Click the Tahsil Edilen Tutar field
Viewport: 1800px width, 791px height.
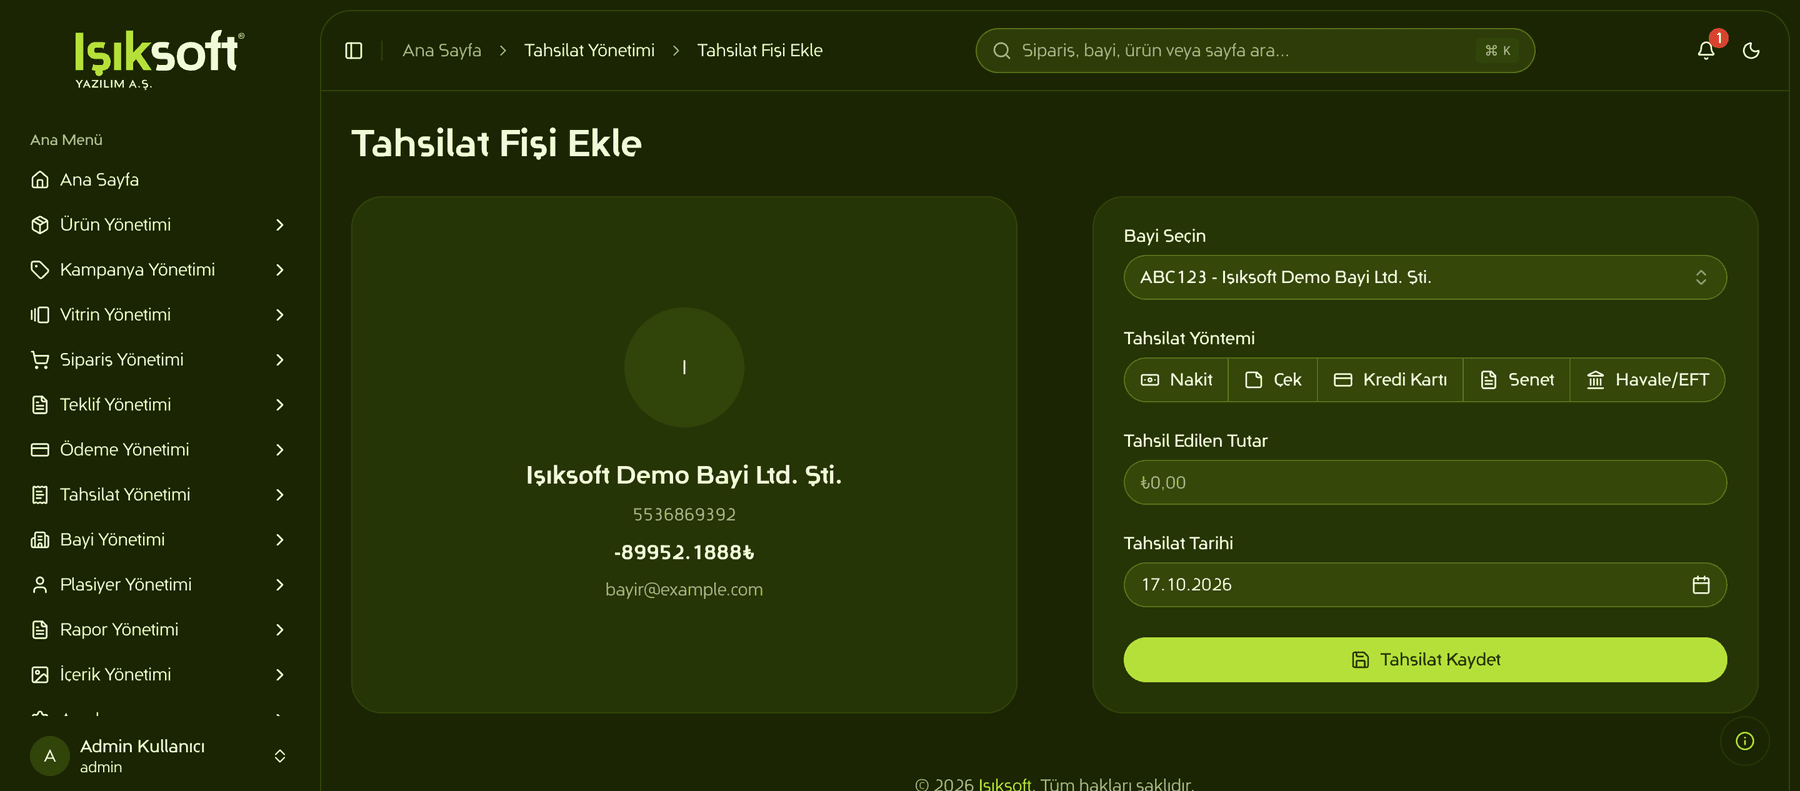(x=1425, y=482)
